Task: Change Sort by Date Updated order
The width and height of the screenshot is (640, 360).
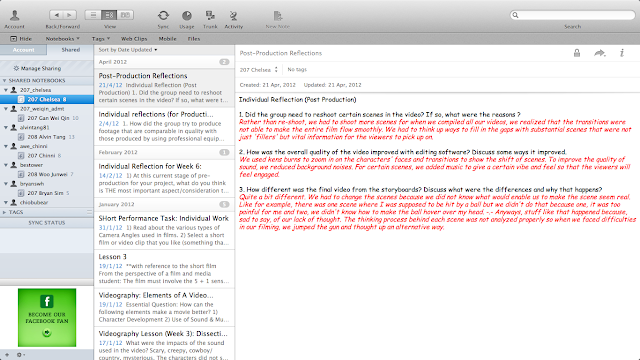Action: pos(128,50)
